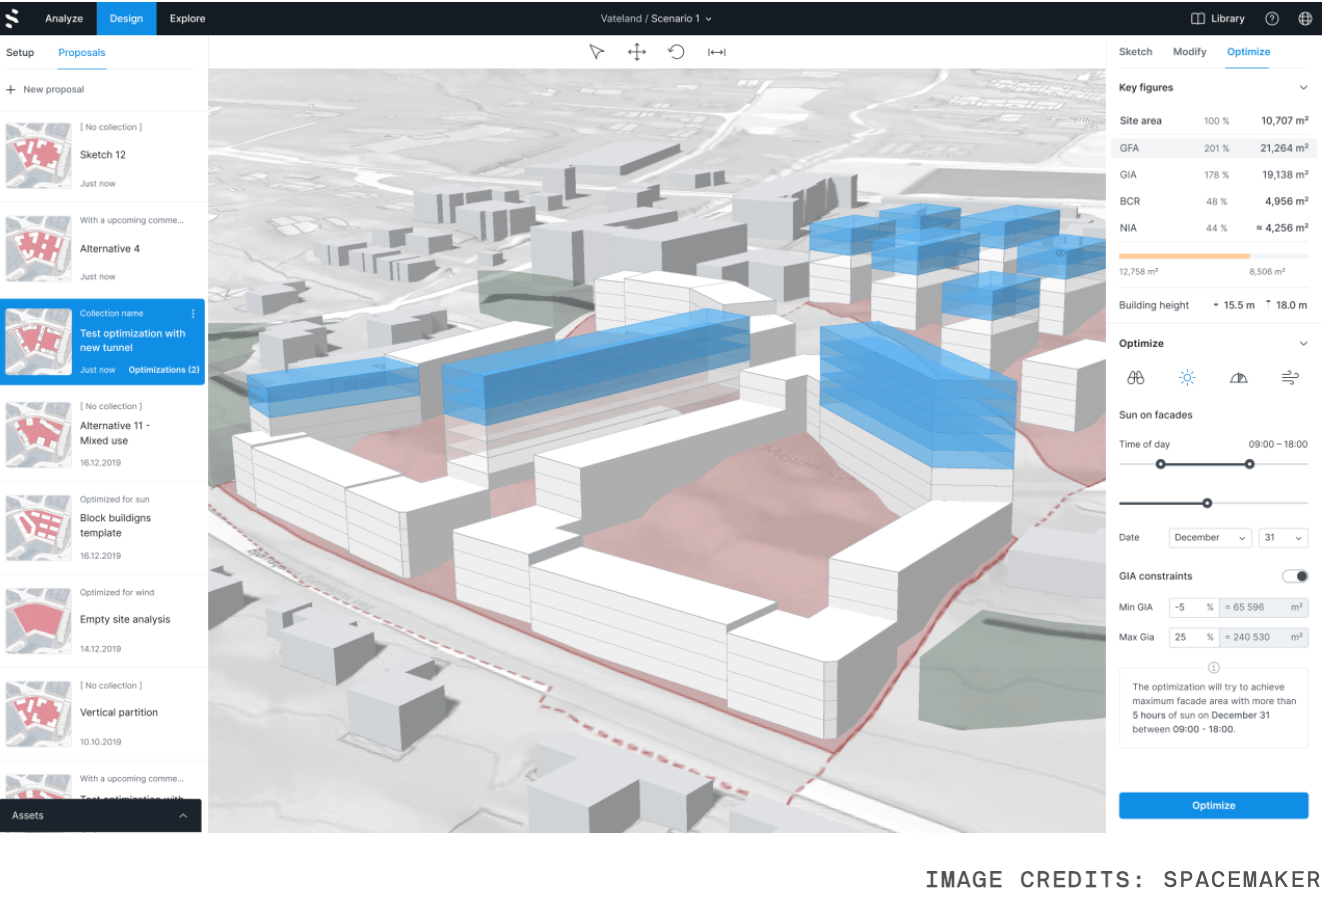Expand the Assets panel
Screen dimensions: 1328x908
[x=101, y=816]
